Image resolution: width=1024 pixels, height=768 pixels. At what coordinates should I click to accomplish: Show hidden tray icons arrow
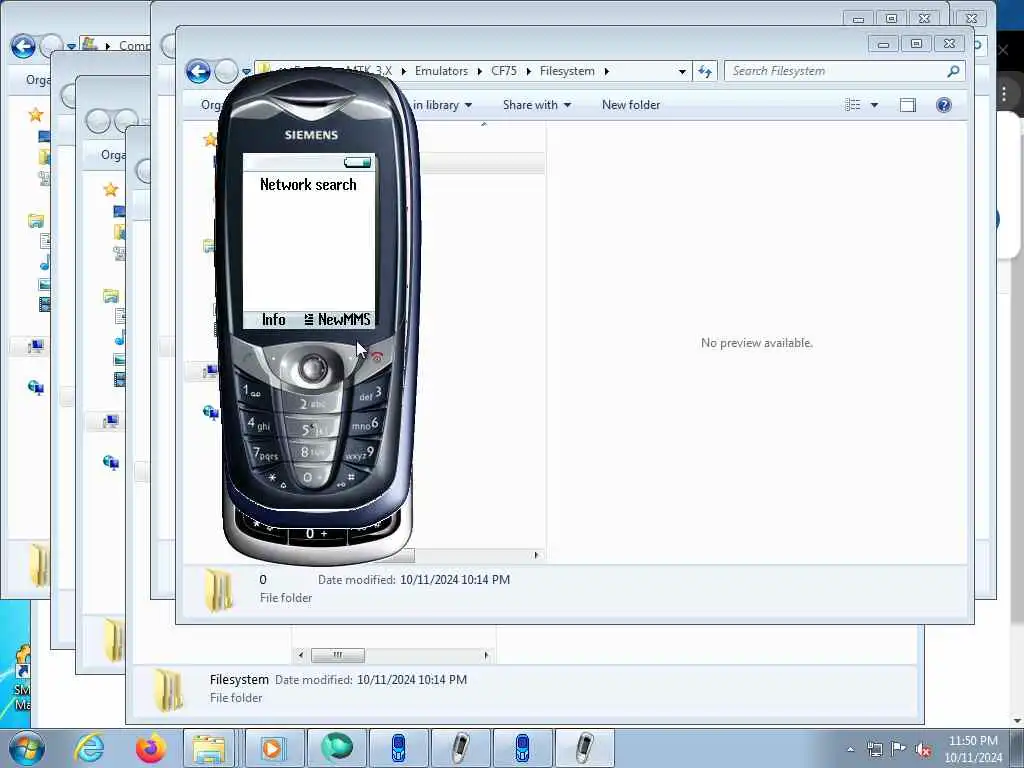(x=850, y=749)
